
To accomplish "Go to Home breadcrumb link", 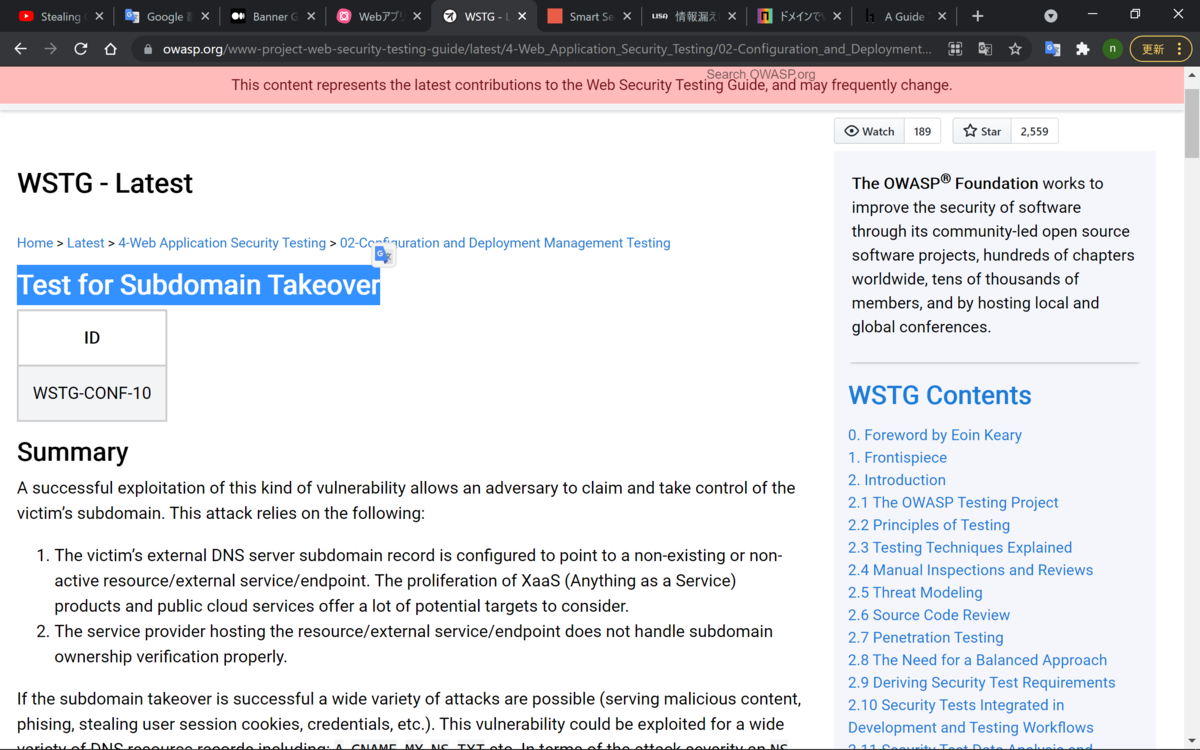I will (x=35, y=243).
